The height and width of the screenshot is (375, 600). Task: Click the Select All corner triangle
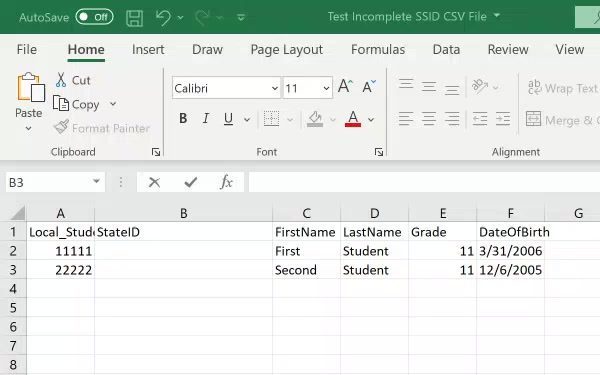tap(17, 213)
